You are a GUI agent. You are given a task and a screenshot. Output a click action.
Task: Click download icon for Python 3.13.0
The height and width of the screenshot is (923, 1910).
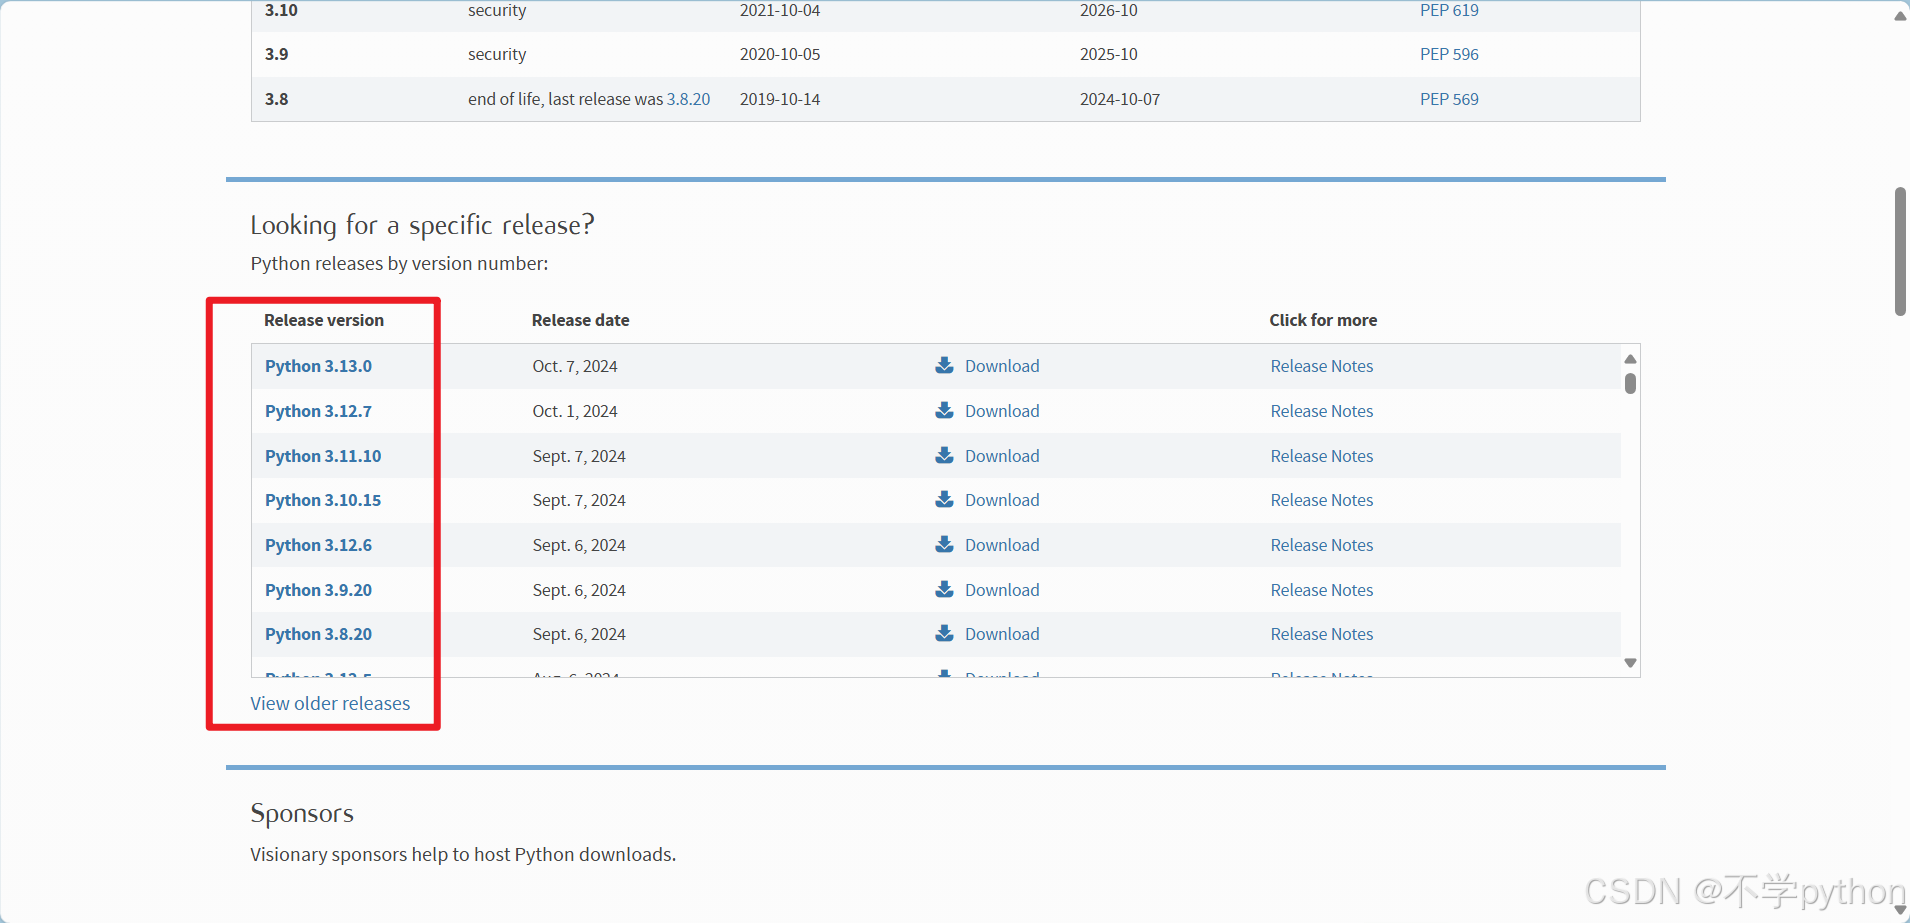point(944,365)
